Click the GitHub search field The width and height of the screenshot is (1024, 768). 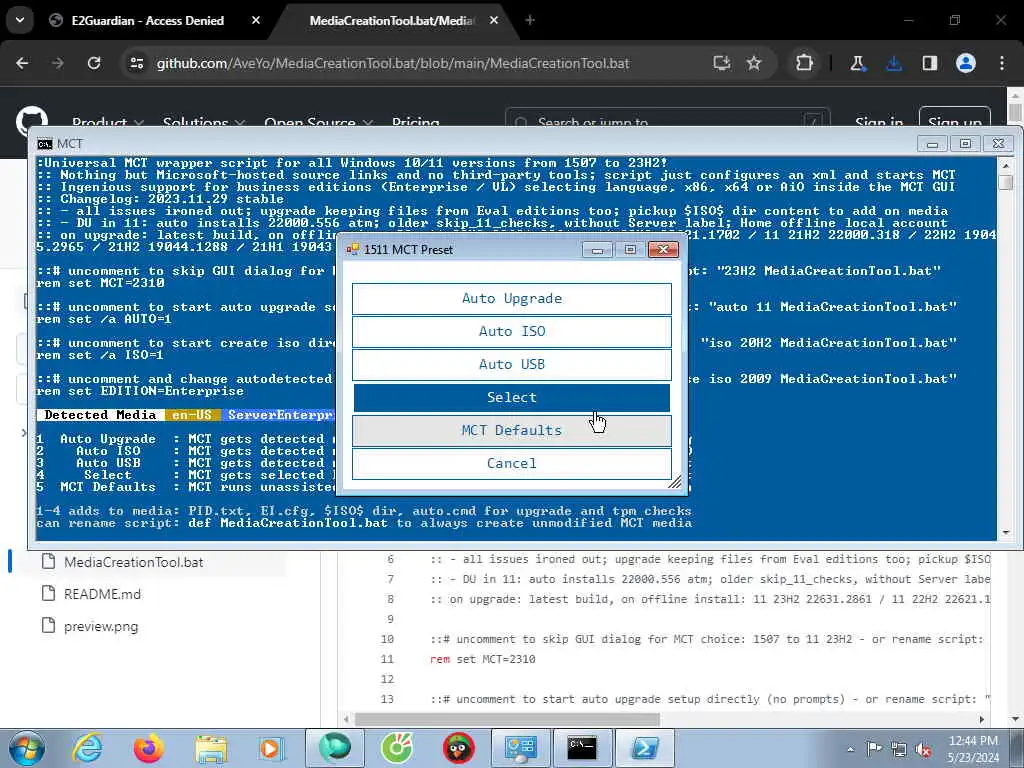(667, 122)
